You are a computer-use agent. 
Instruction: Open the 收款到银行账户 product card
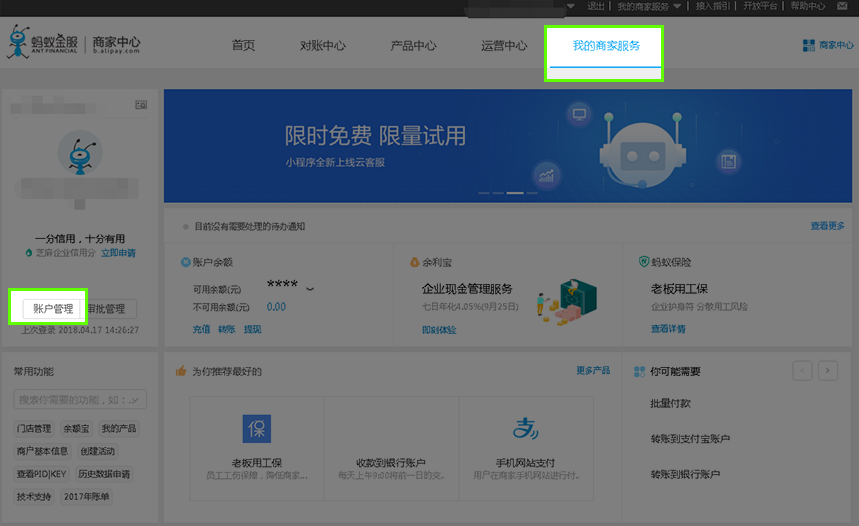(x=391, y=449)
